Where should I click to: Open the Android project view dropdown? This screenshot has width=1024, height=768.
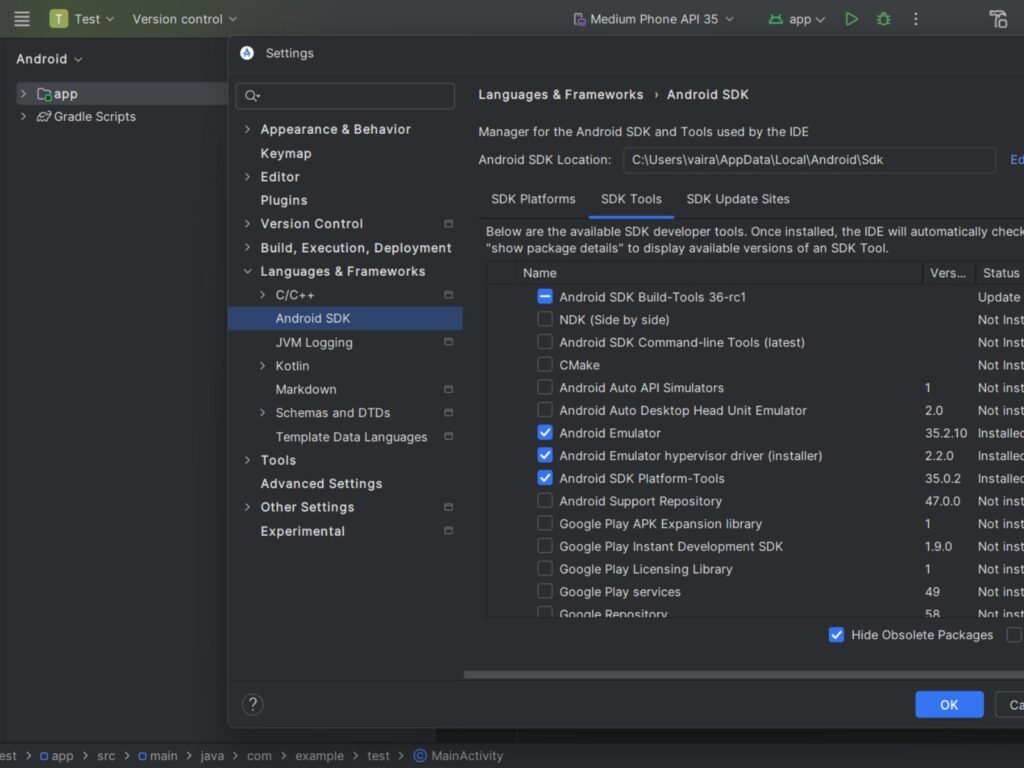tap(49, 59)
